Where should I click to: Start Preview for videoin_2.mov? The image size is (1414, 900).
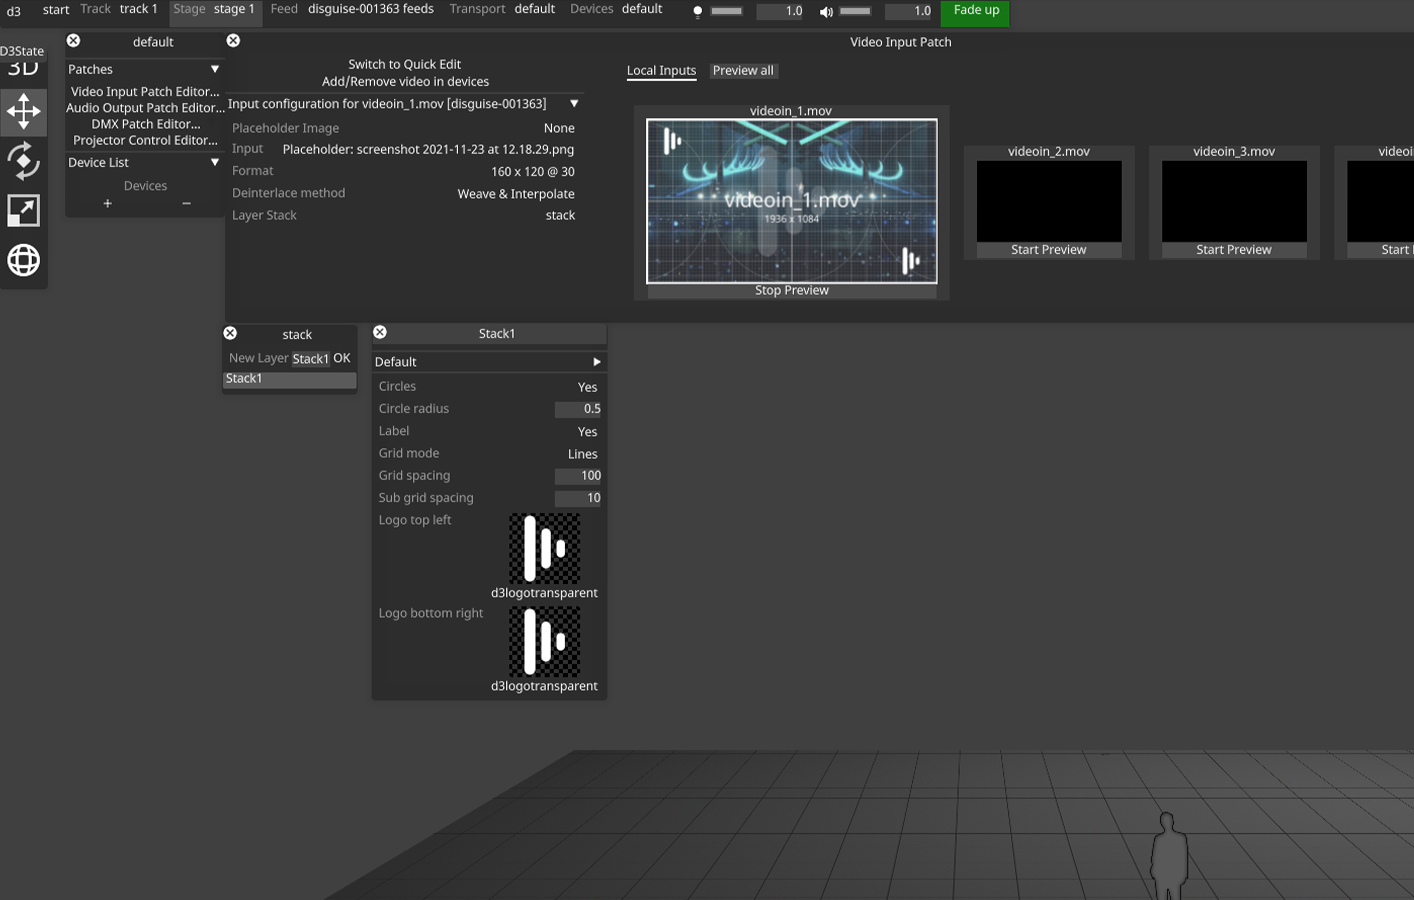(x=1048, y=250)
